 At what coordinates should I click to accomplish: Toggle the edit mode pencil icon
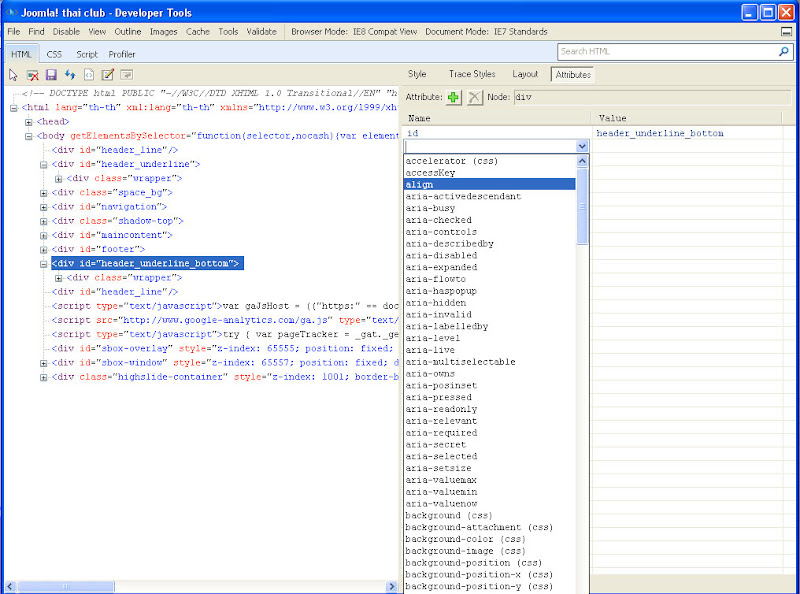(x=108, y=75)
